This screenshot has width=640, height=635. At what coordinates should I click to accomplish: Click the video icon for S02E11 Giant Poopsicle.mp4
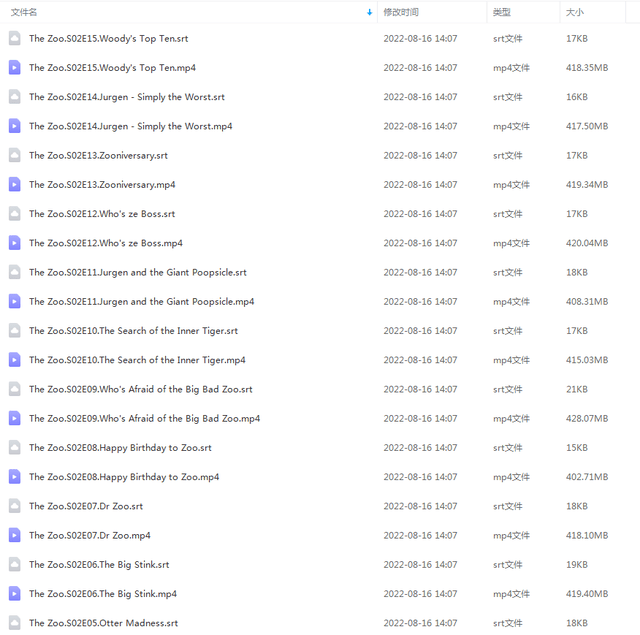(15, 302)
